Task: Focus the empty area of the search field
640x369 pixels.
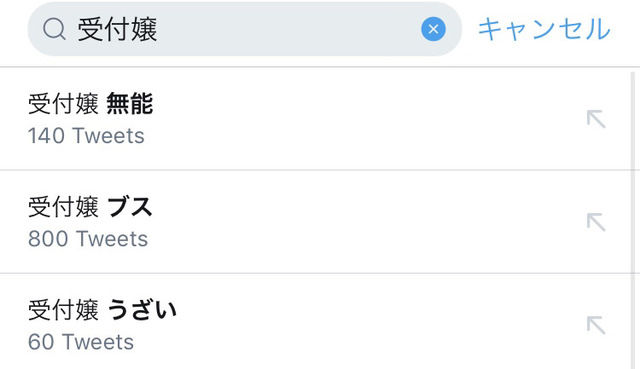Action: click(286, 29)
